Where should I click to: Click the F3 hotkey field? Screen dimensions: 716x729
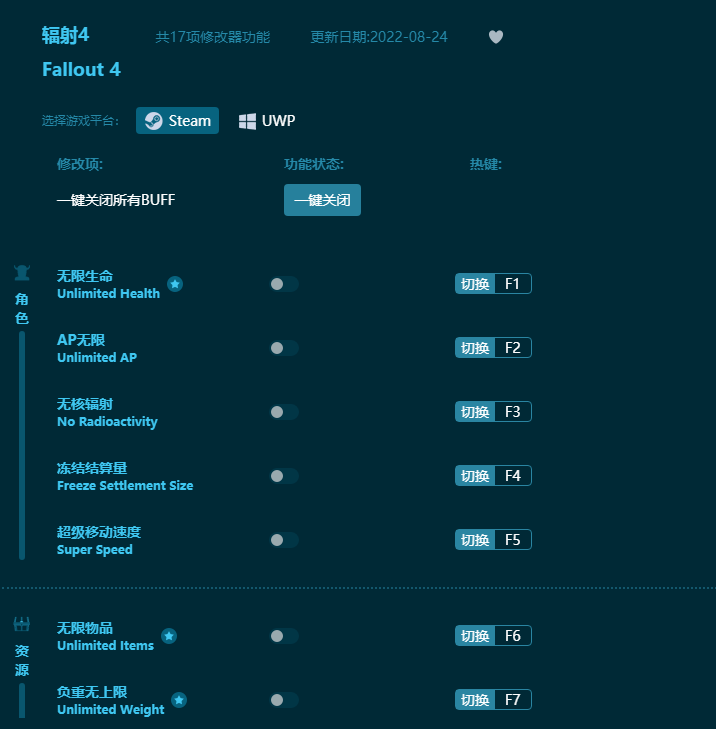[513, 411]
